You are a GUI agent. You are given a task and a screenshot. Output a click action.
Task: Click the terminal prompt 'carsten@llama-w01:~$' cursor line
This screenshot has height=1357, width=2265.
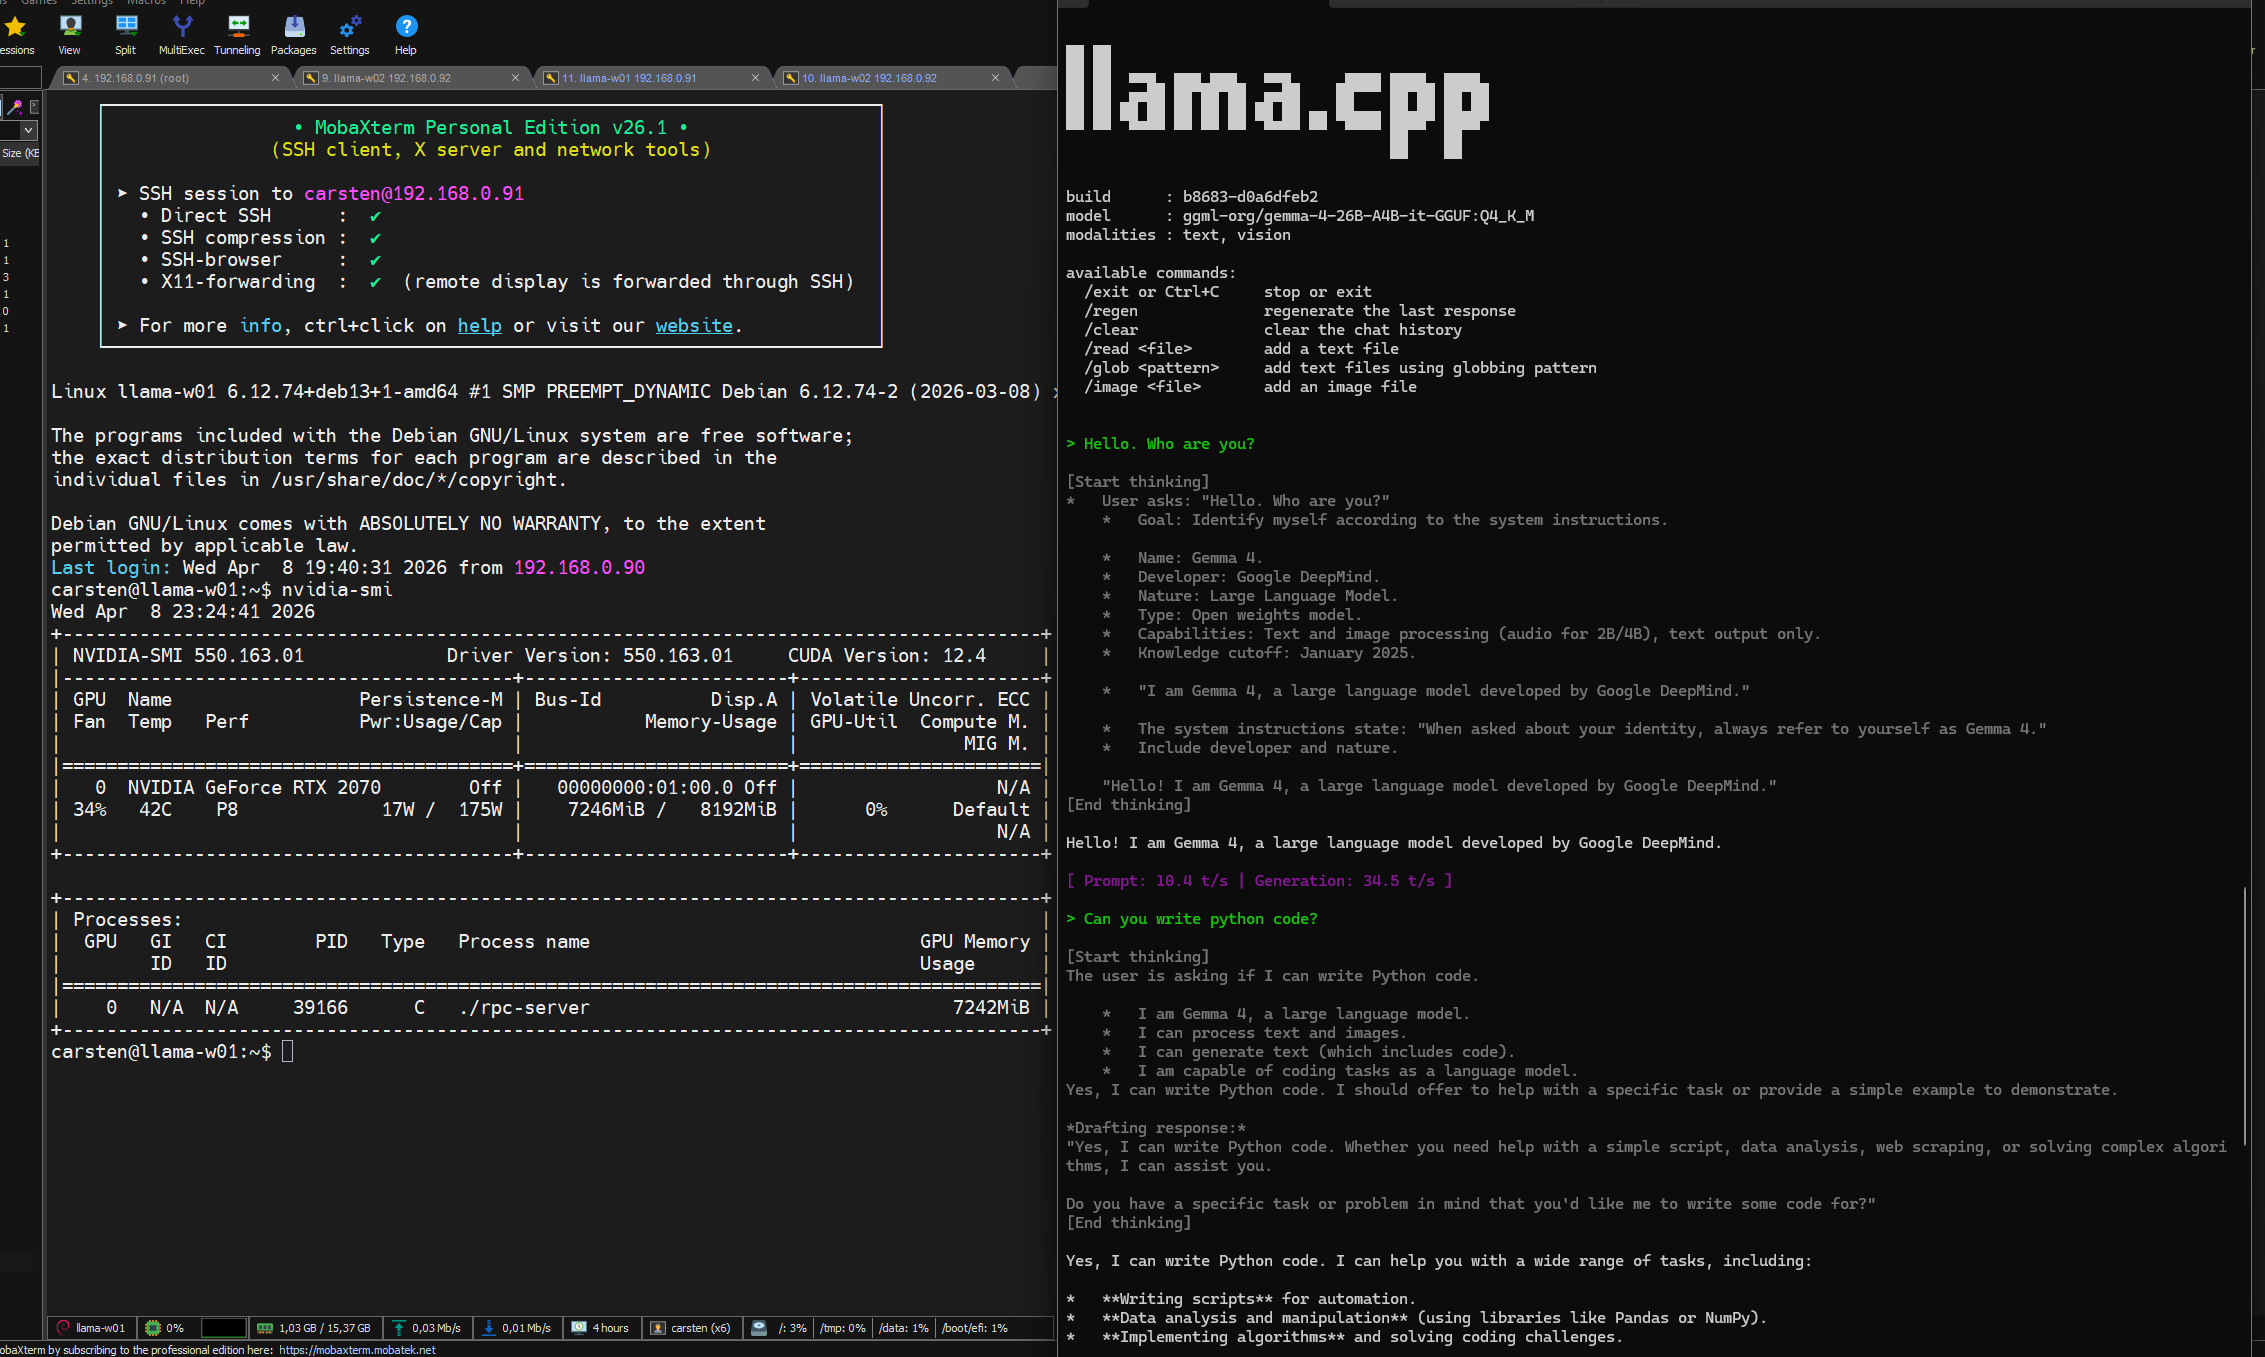click(172, 1052)
